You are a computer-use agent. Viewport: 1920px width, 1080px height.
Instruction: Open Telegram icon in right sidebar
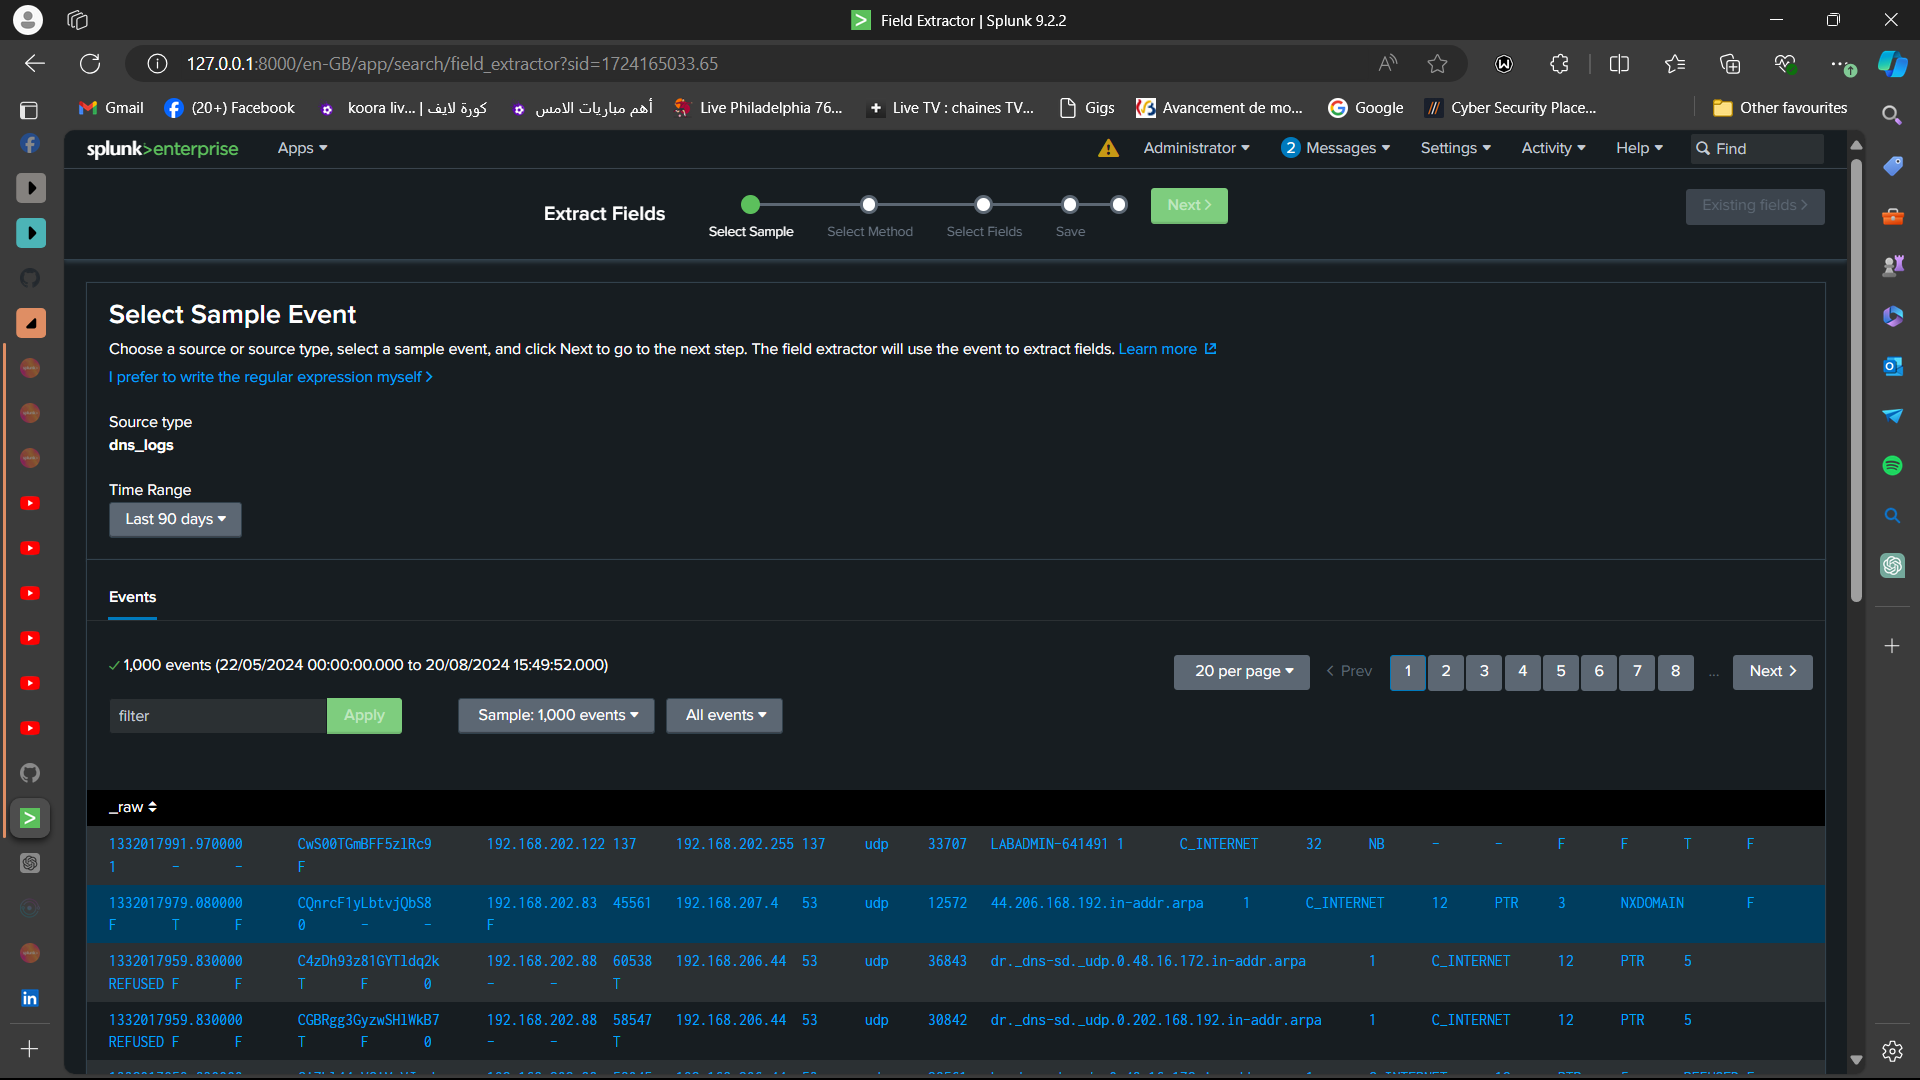(1892, 415)
